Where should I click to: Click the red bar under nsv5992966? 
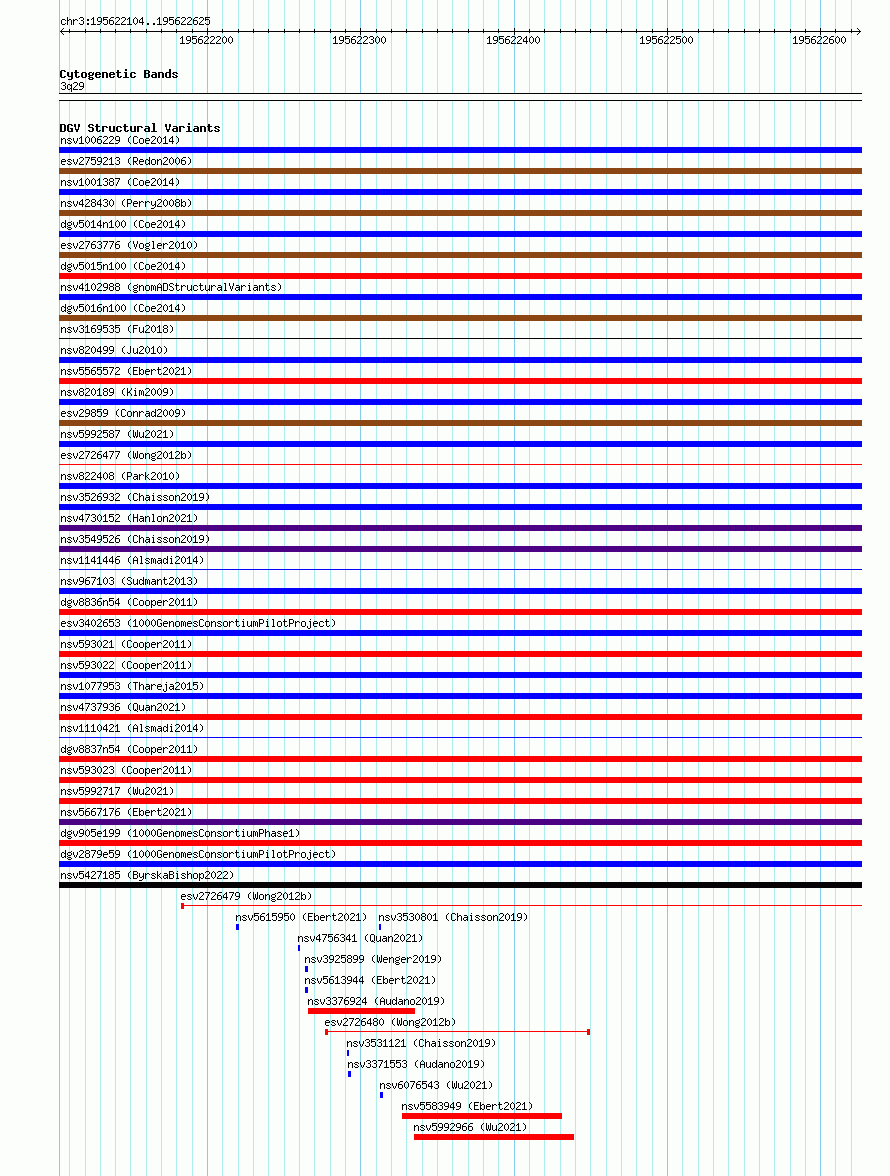494,1137
